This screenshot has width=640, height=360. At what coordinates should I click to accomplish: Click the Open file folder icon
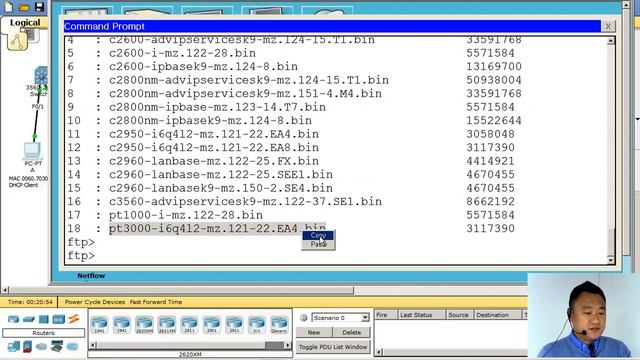24,7
